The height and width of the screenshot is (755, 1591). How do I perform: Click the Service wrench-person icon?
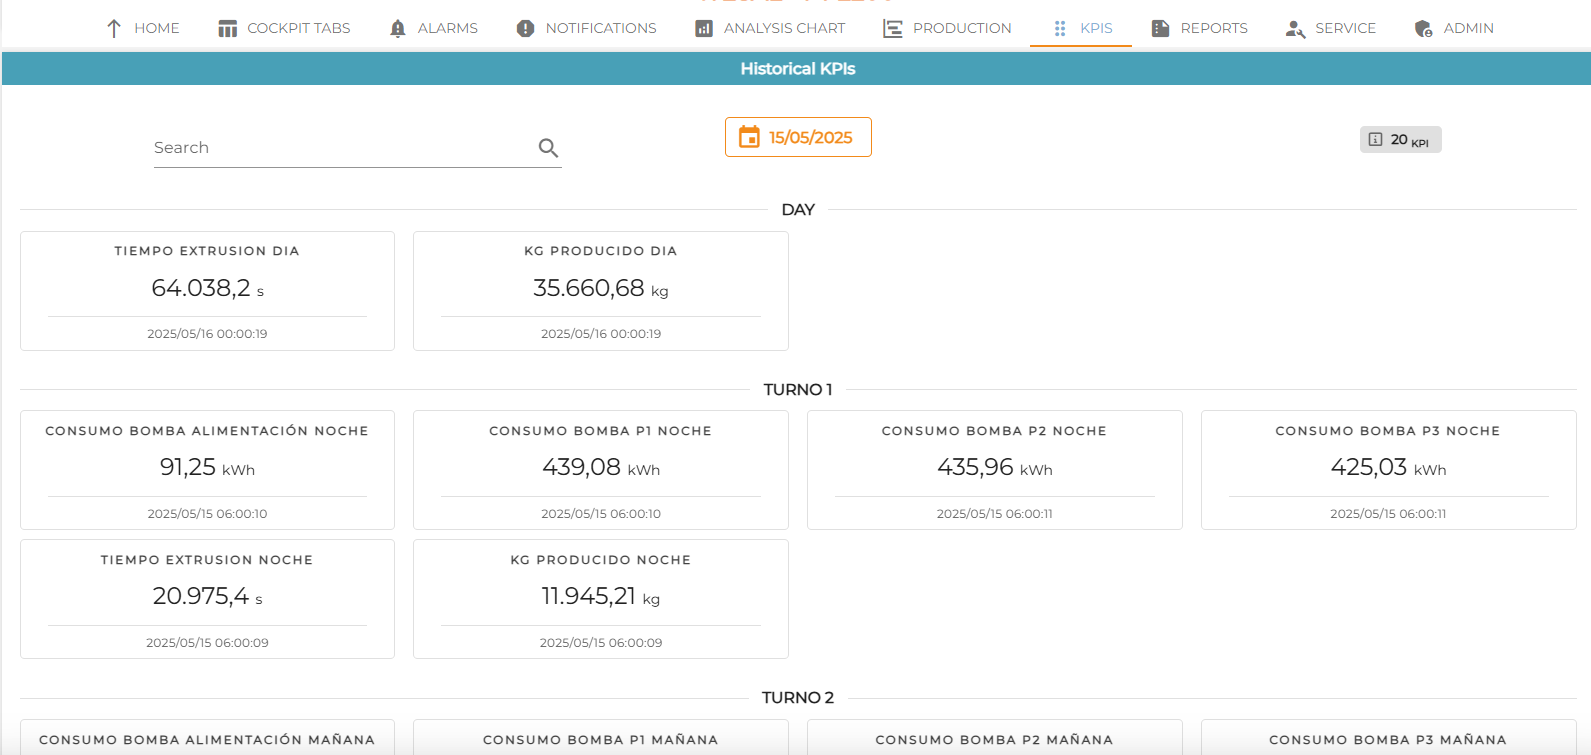[1295, 29]
